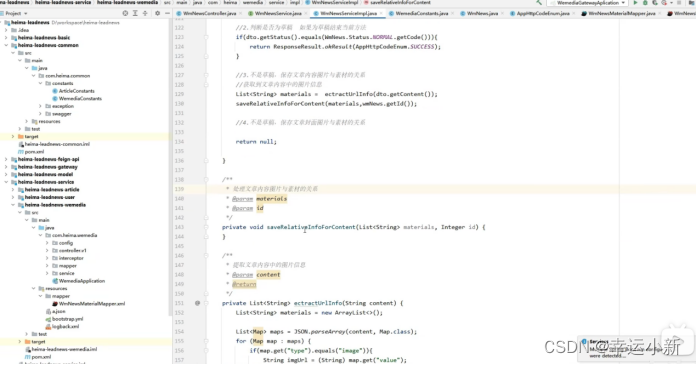Collapse all nodes in Project panel
This screenshot has height=365, width=696.
click(145, 13)
